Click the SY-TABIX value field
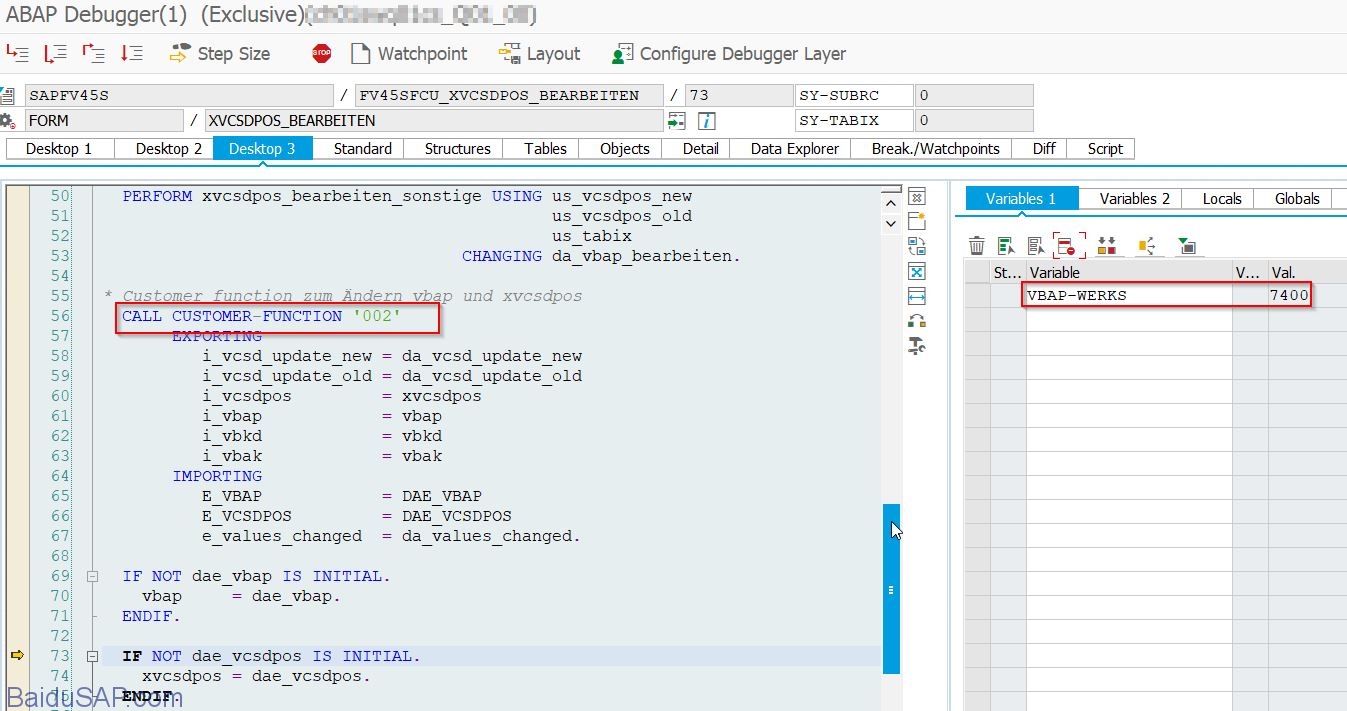Screen dimensions: 1347x711 (x=973, y=121)
